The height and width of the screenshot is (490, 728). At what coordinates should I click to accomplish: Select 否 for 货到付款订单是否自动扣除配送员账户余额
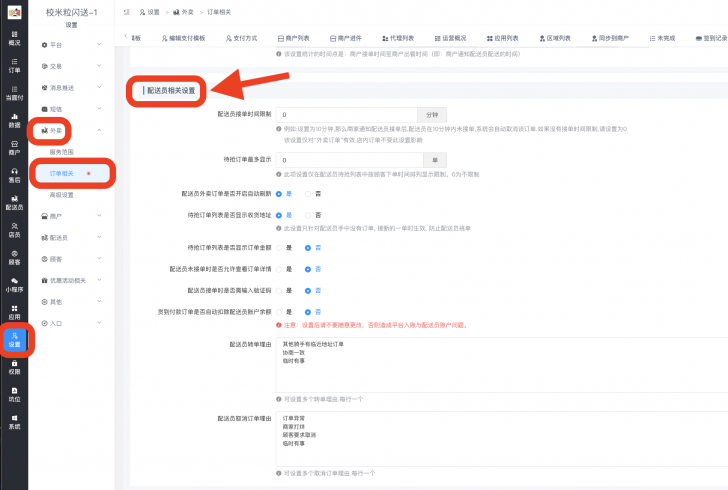[308, 312]
